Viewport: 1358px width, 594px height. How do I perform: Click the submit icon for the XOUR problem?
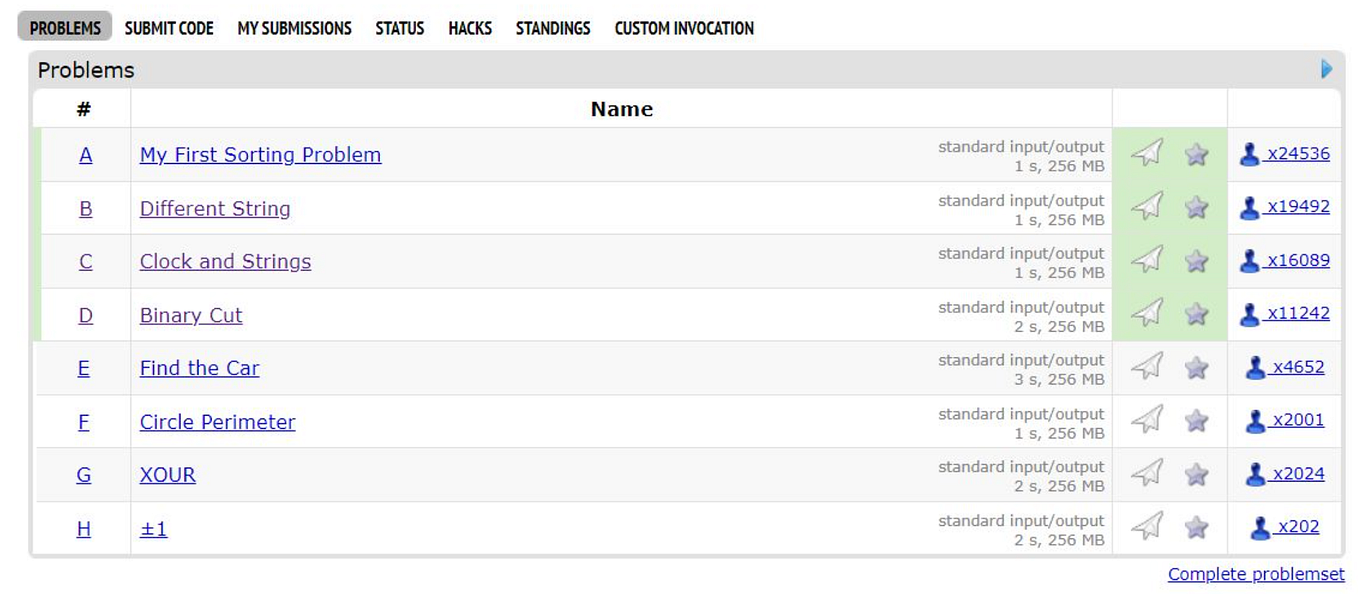coord(1147,474)
